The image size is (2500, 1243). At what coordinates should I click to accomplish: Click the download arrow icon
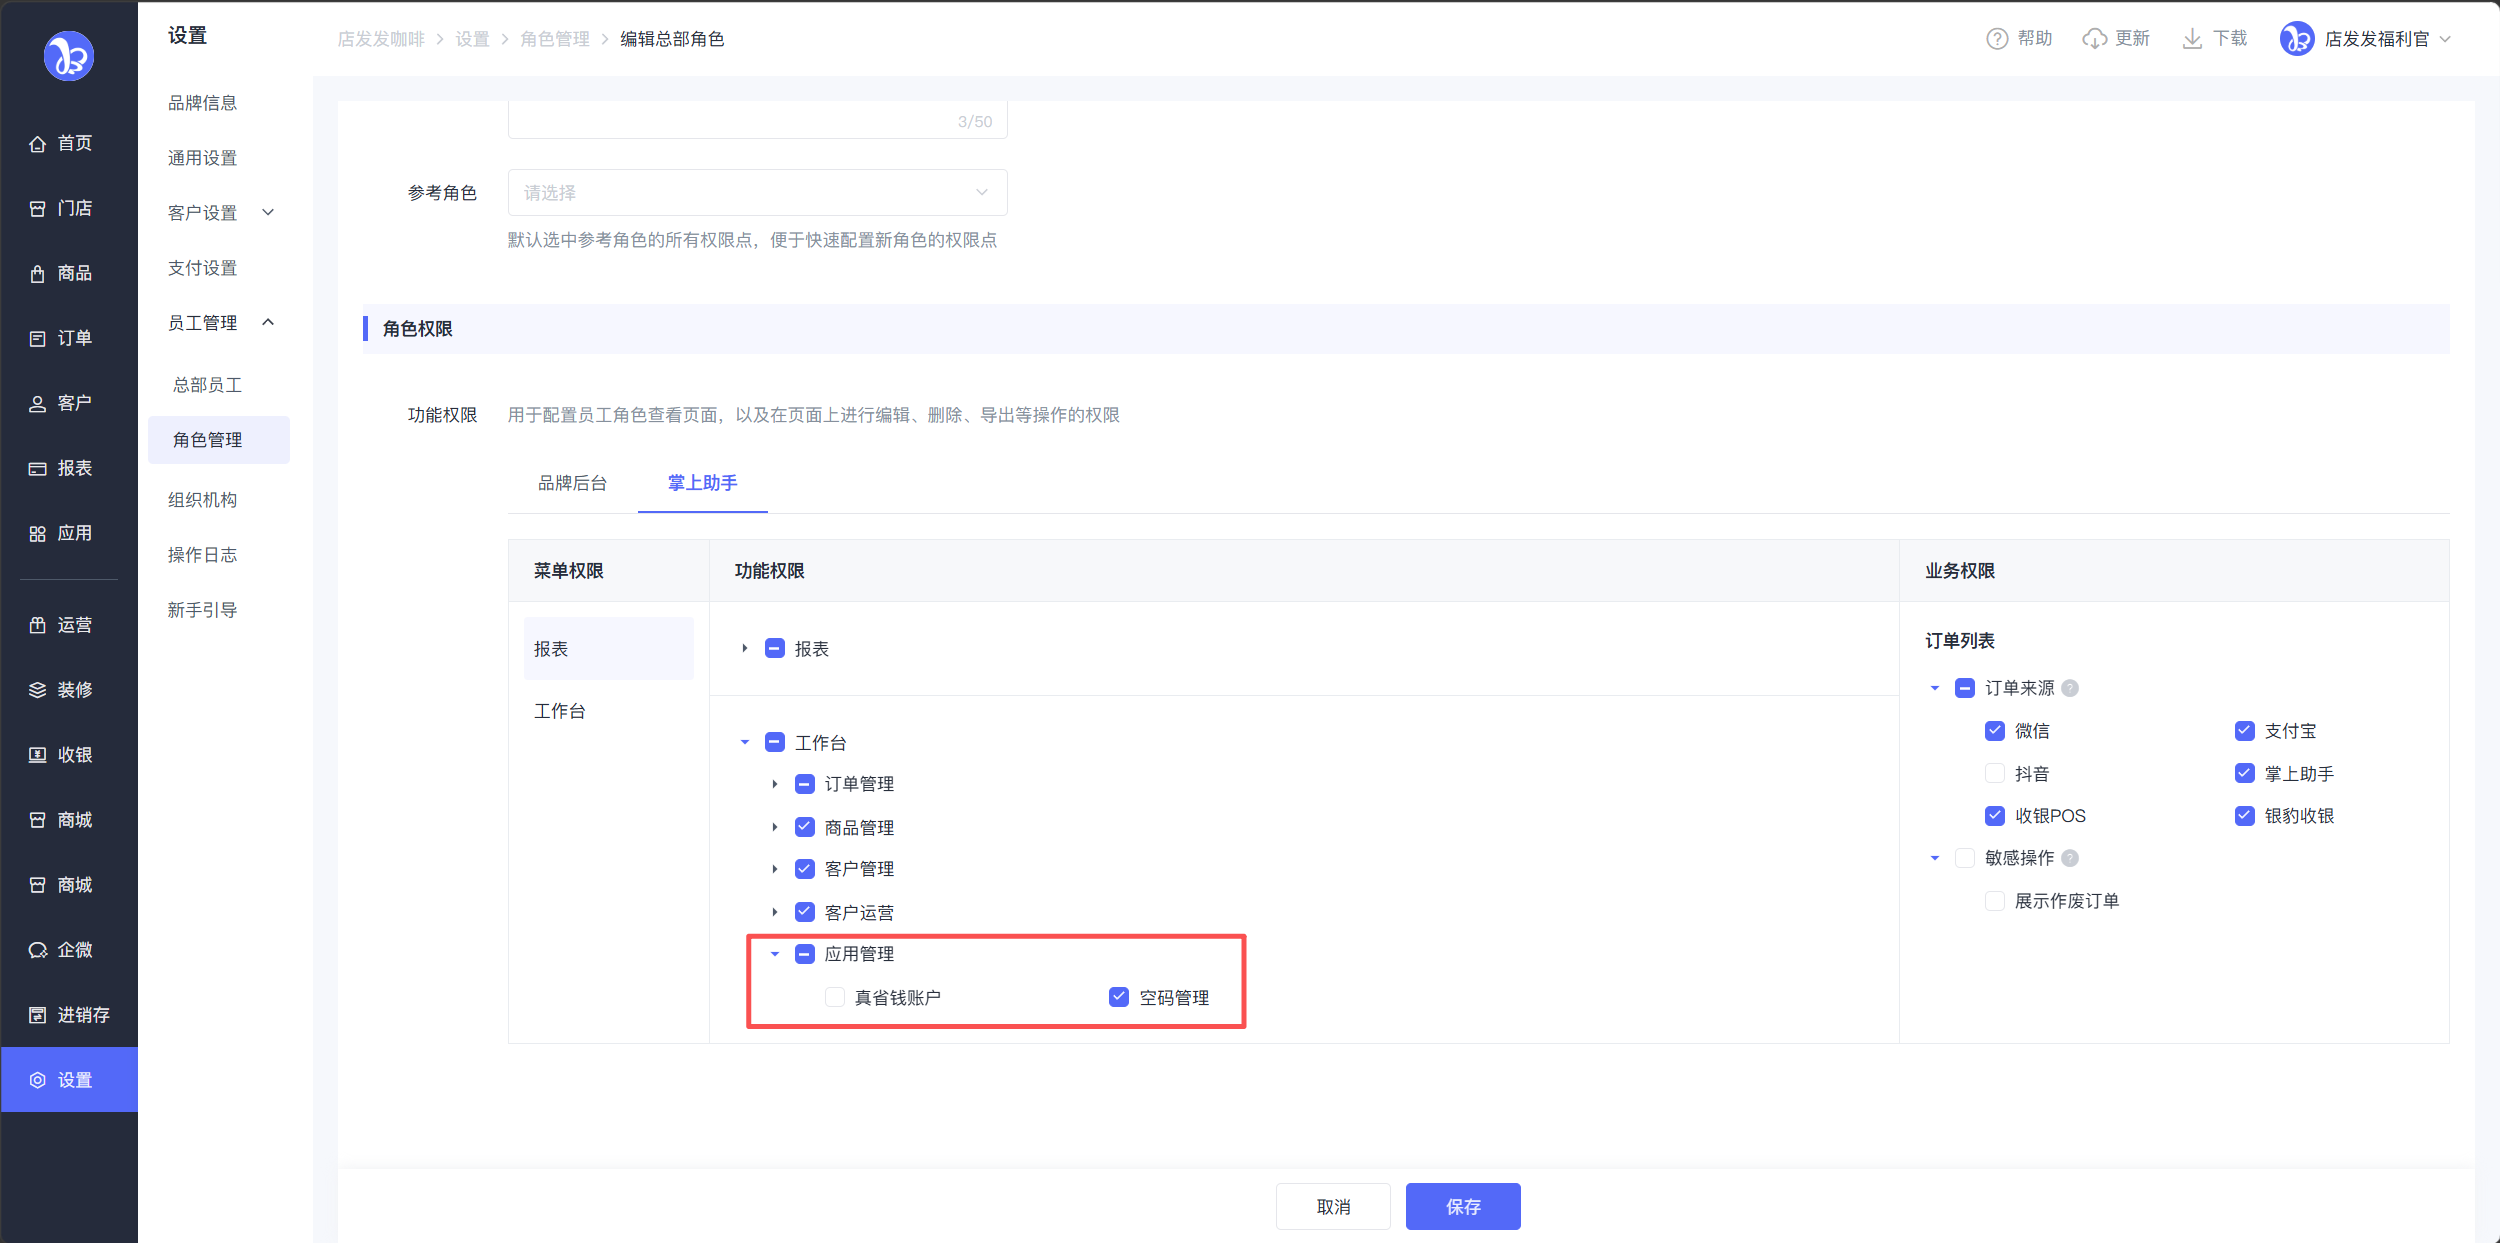(2191, 39)
